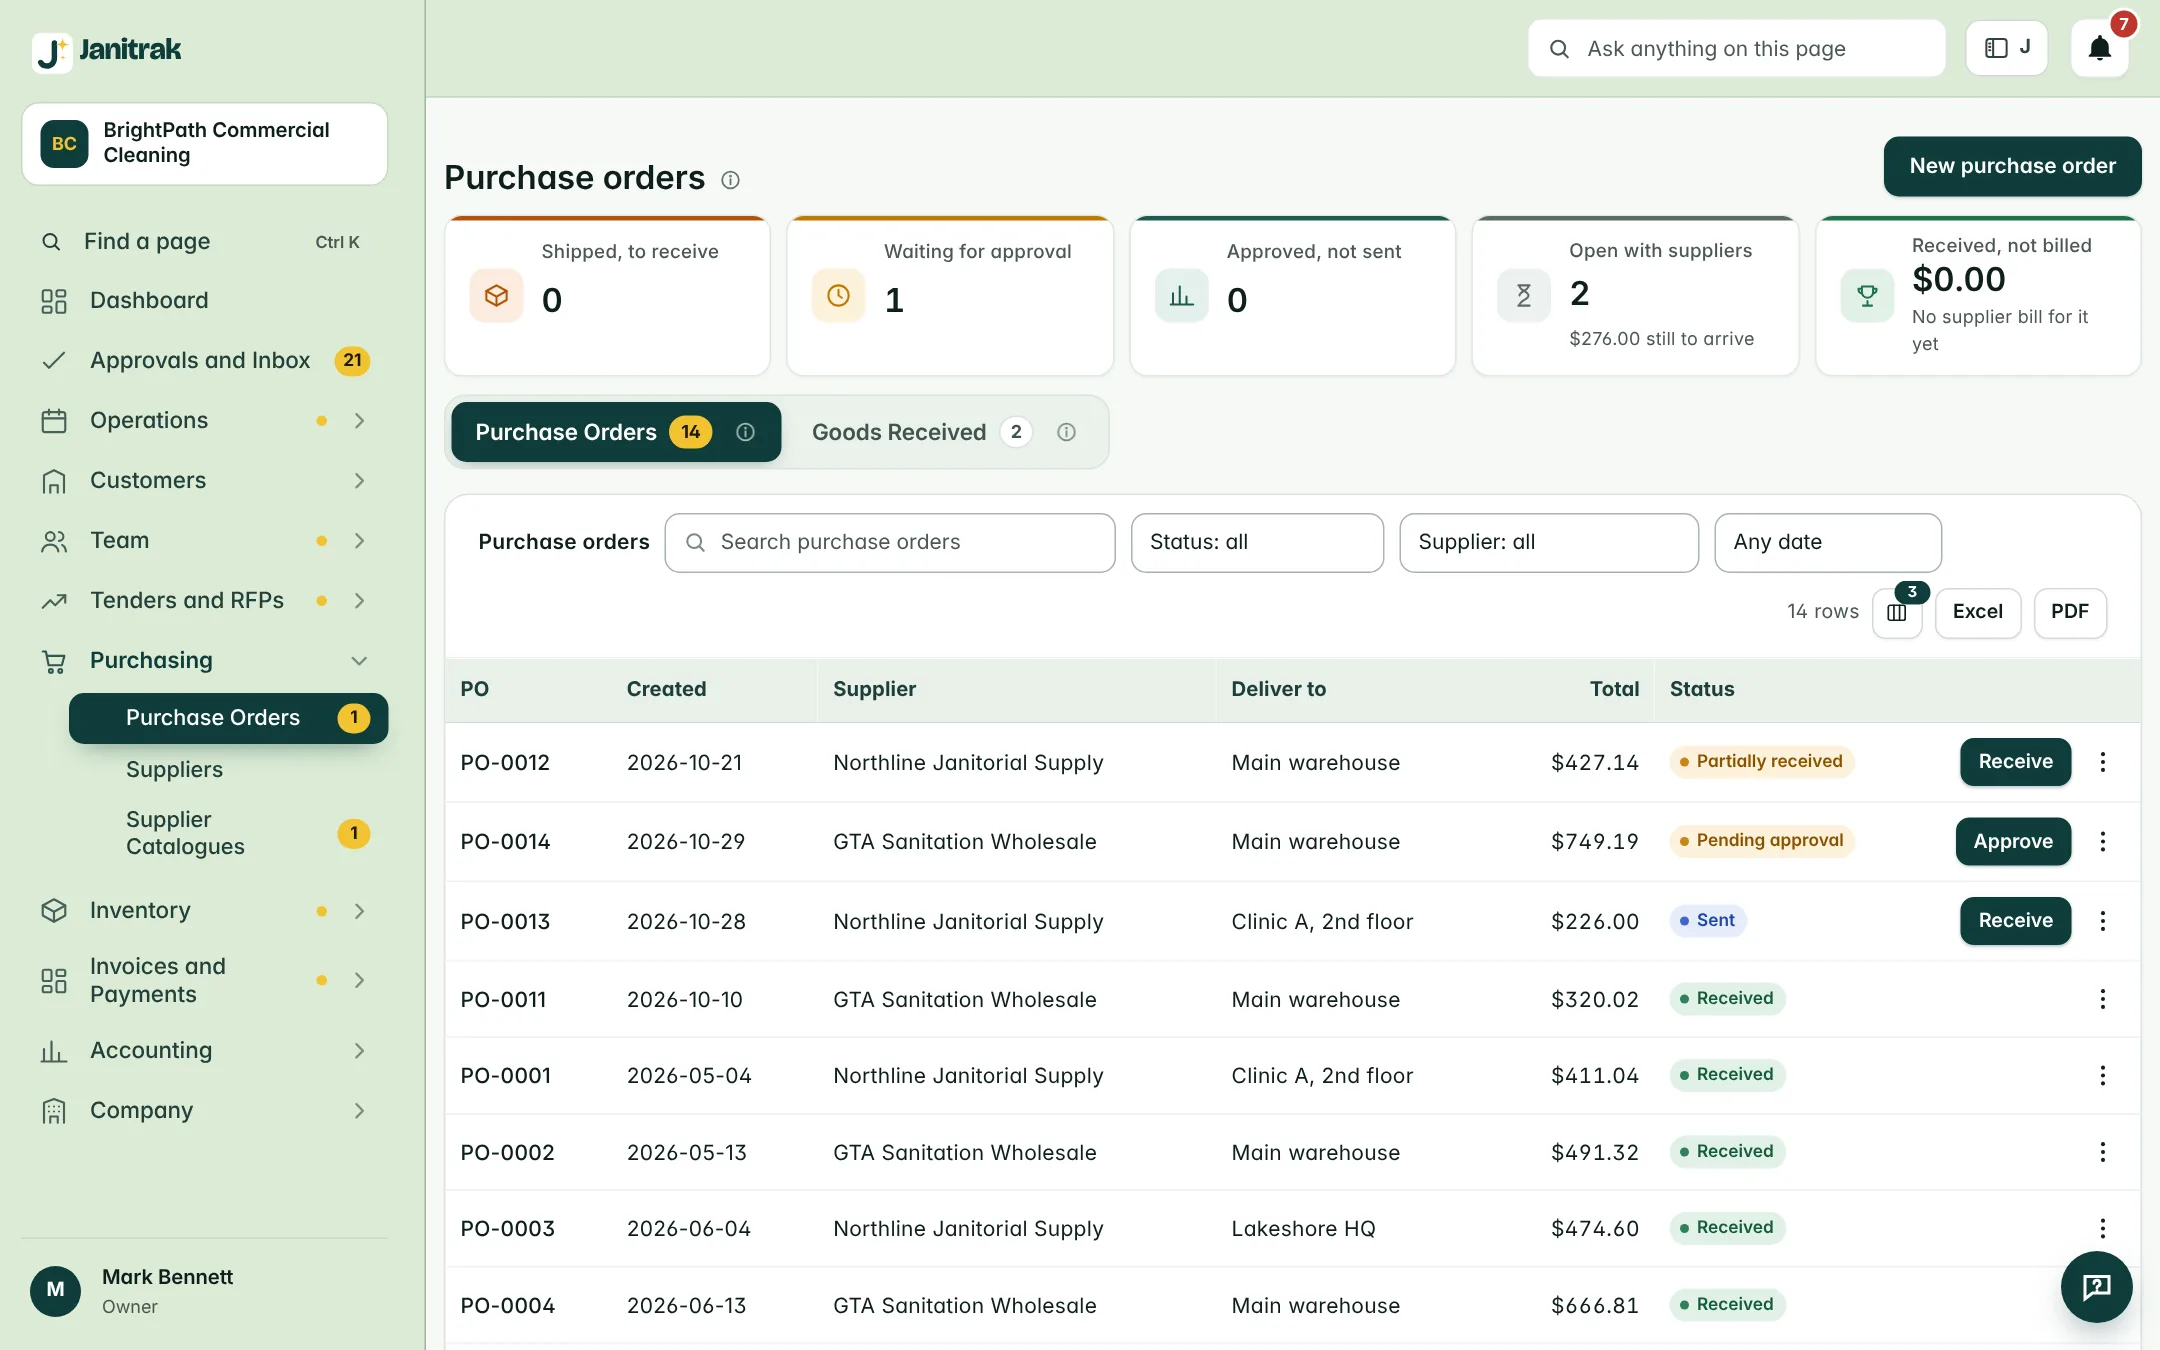
Task: Click New purchase order button
Action: click(2012, 166)
